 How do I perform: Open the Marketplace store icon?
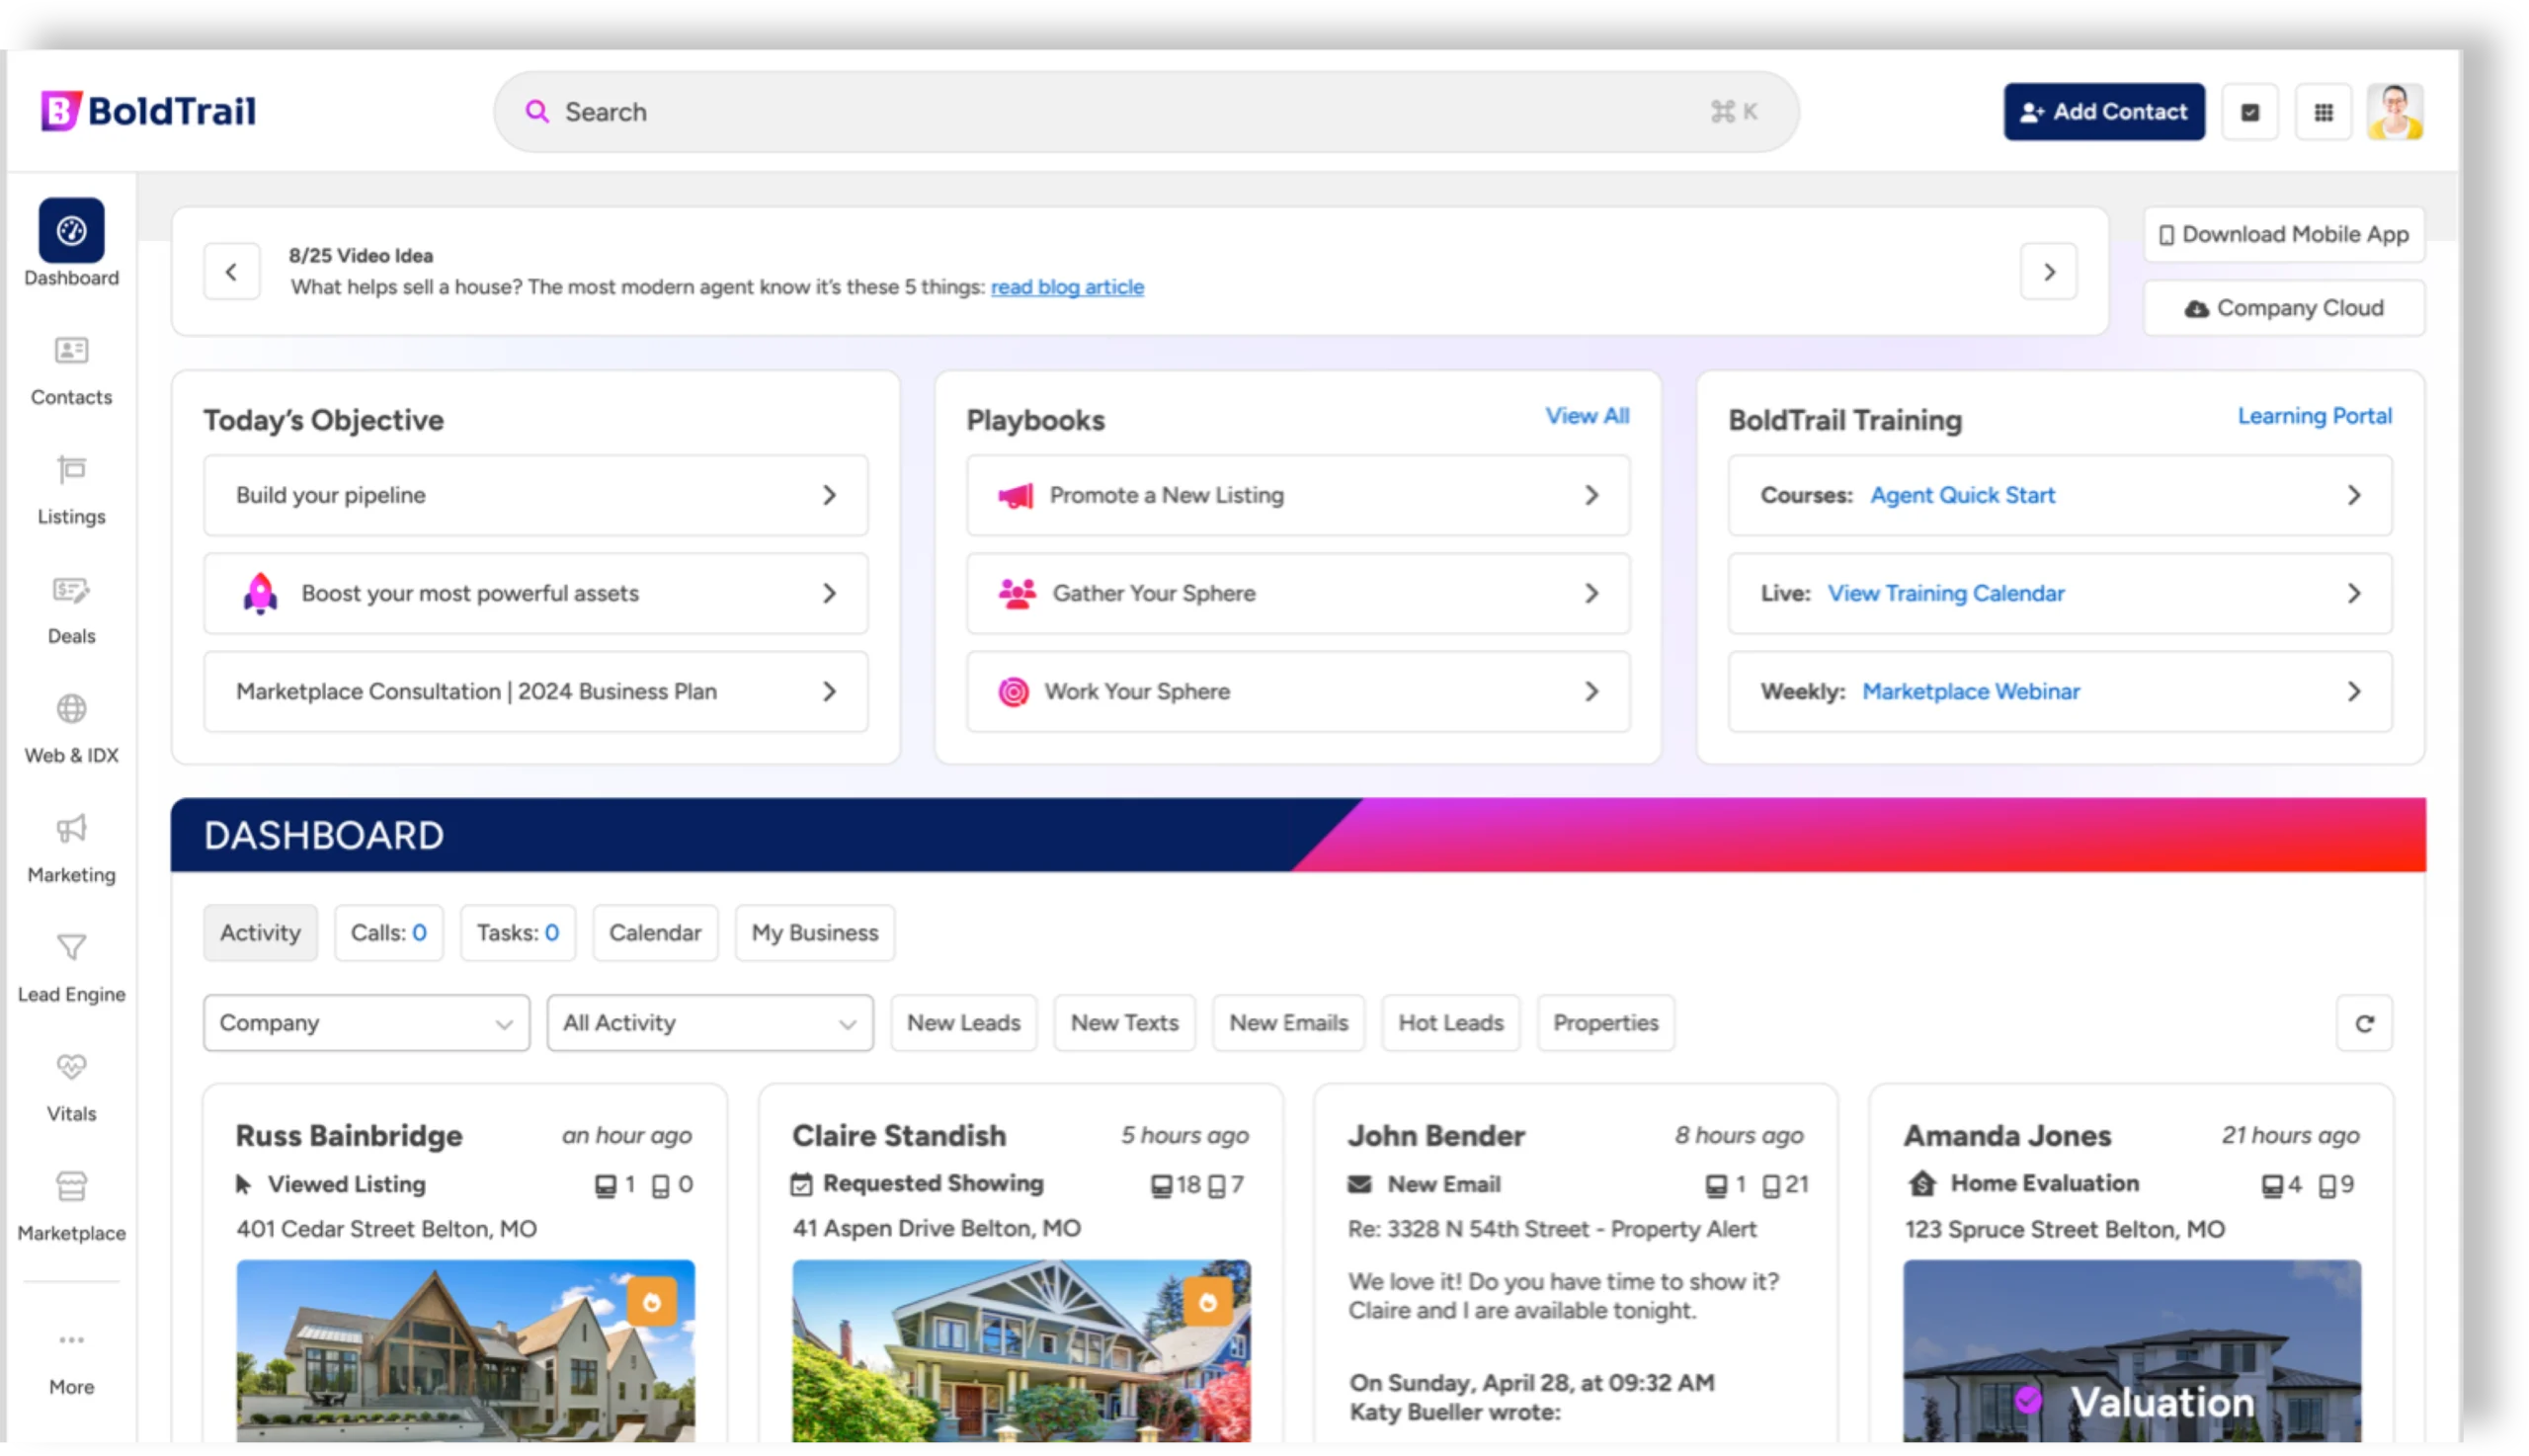[71, 1186]
